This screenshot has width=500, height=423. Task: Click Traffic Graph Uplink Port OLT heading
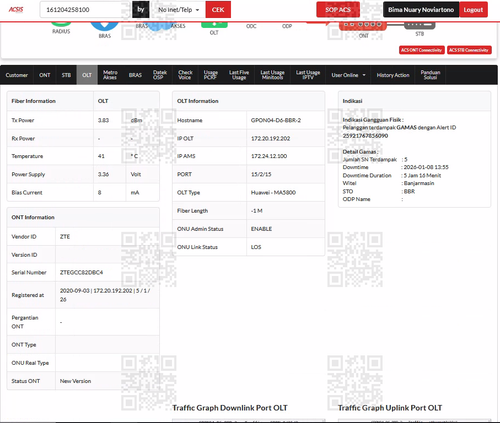(390, 408)
